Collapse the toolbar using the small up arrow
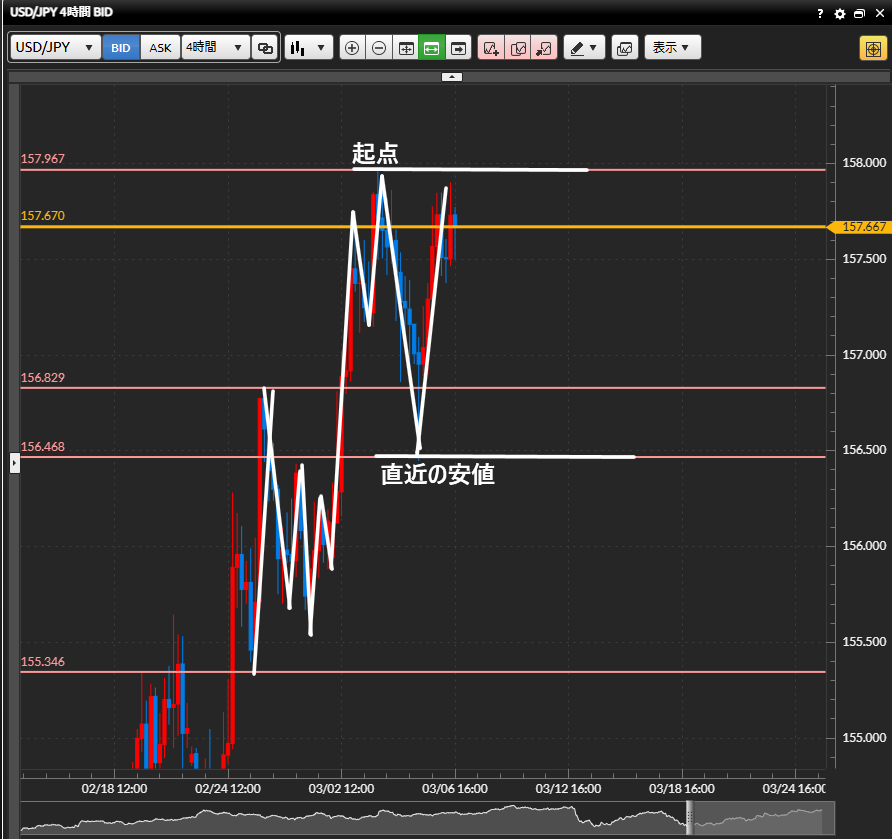The width and height of the screenshot is (892, 839). click(x=452, y=76)
